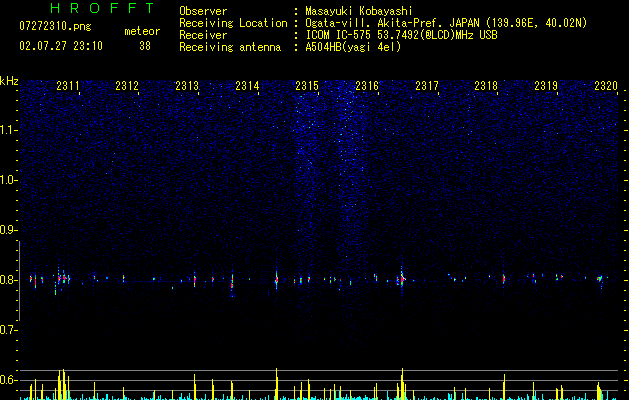Click the 2318 time marker
Viewport: 629px width, 400px height.
(486, 85)
